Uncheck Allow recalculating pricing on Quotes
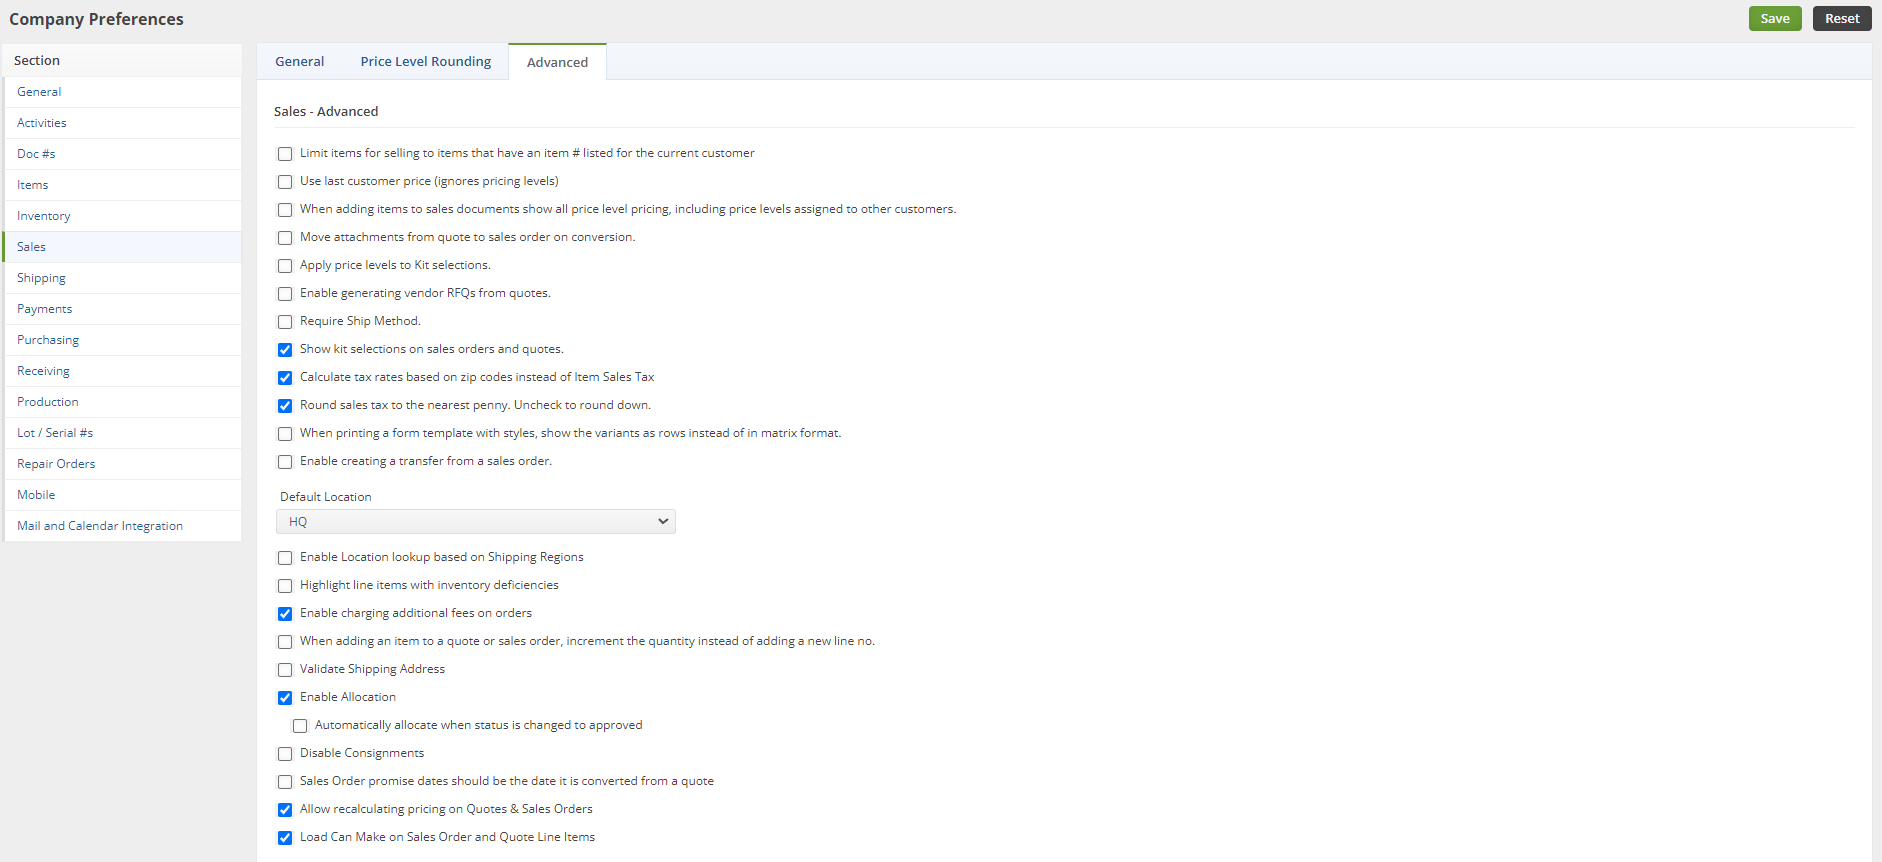 285,810
